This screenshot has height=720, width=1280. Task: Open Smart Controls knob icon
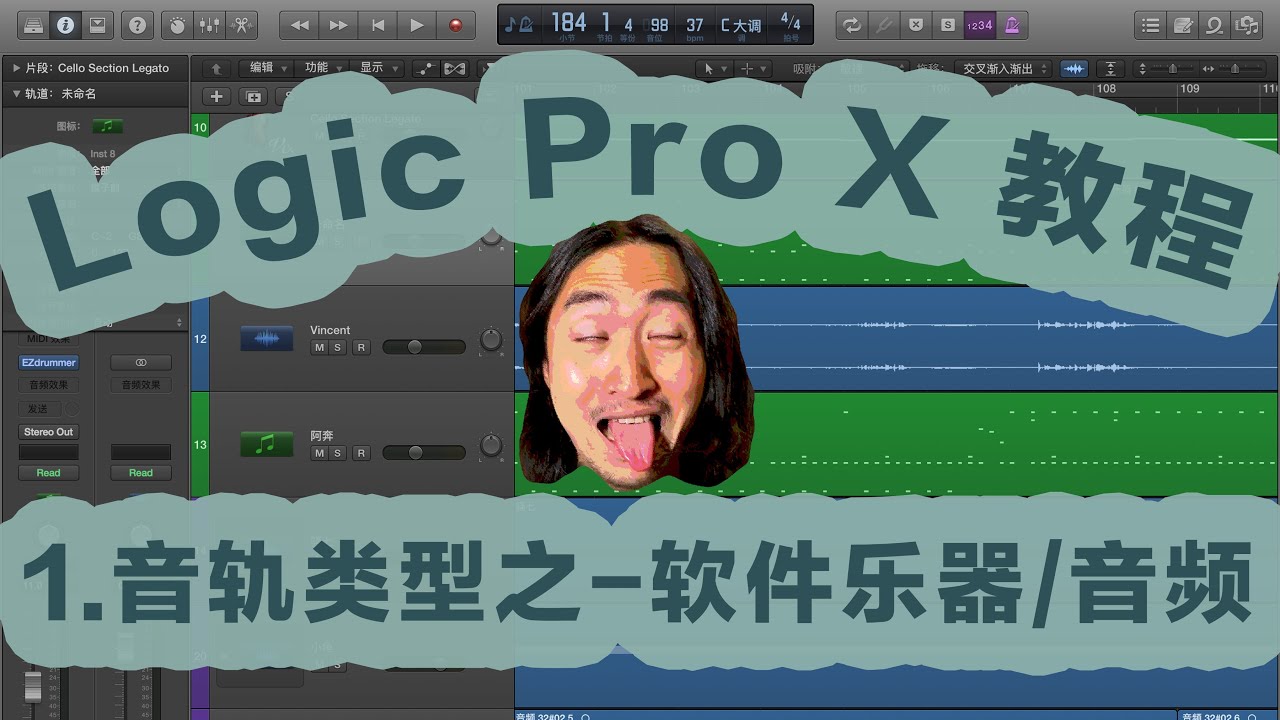point(178,25)
